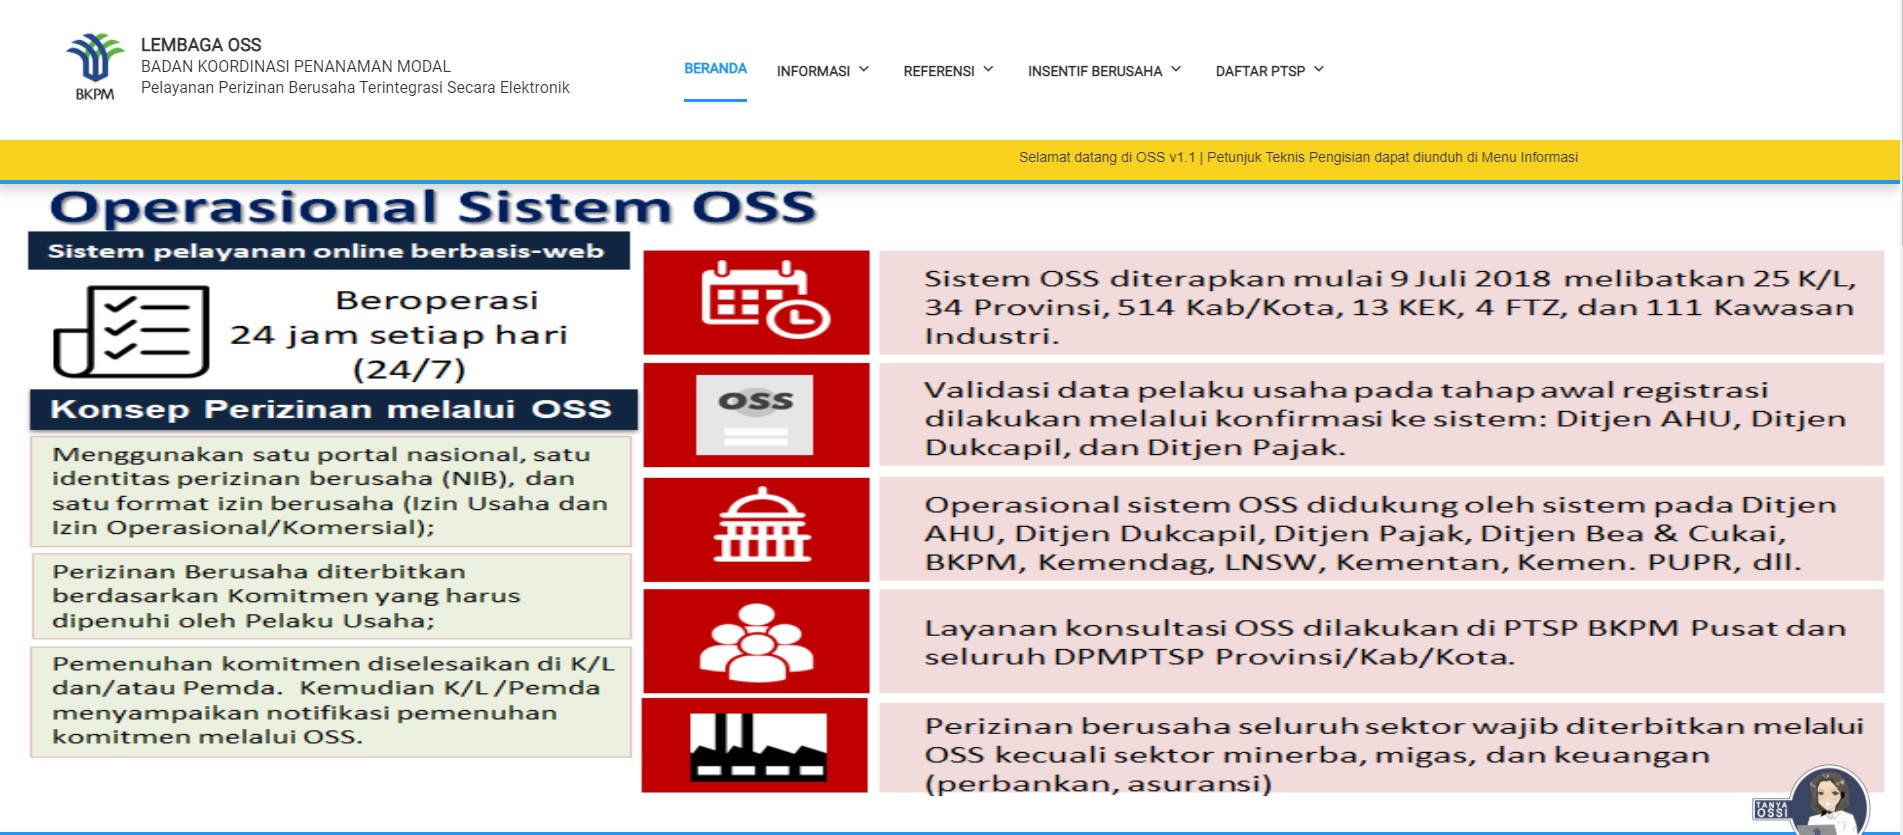
Task: Click the BKPM logo in header
Action: [95, 66]
